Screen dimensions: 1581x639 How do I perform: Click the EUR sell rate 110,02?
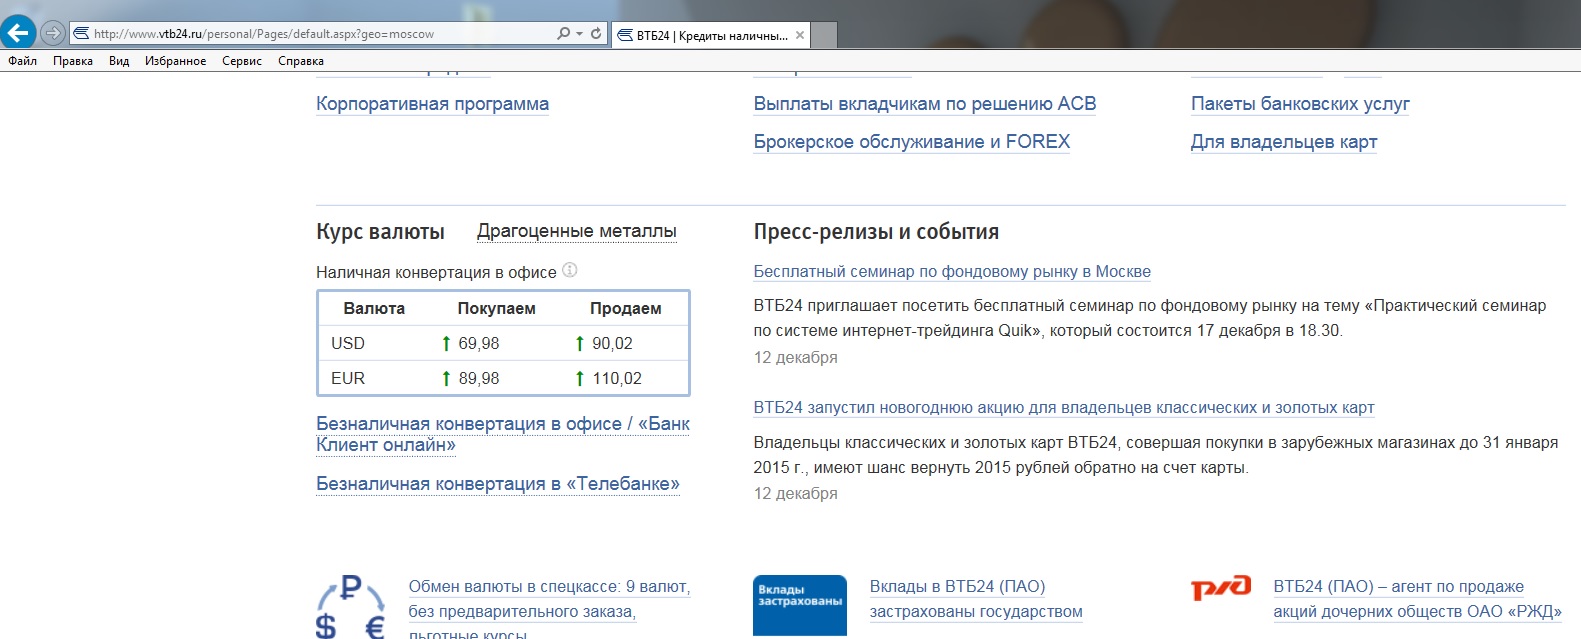point(617,378)
